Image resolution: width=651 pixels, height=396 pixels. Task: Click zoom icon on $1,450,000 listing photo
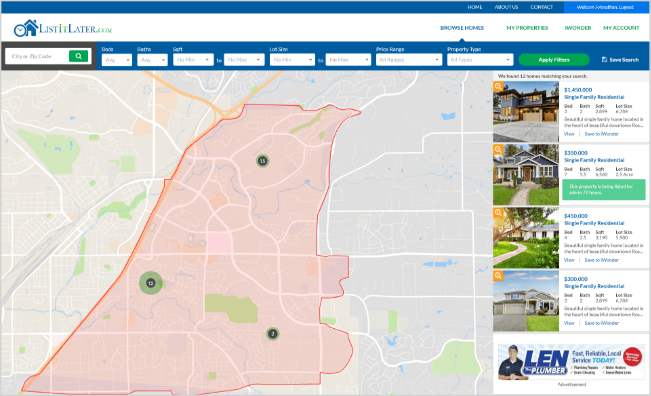[x=498, y=86]
